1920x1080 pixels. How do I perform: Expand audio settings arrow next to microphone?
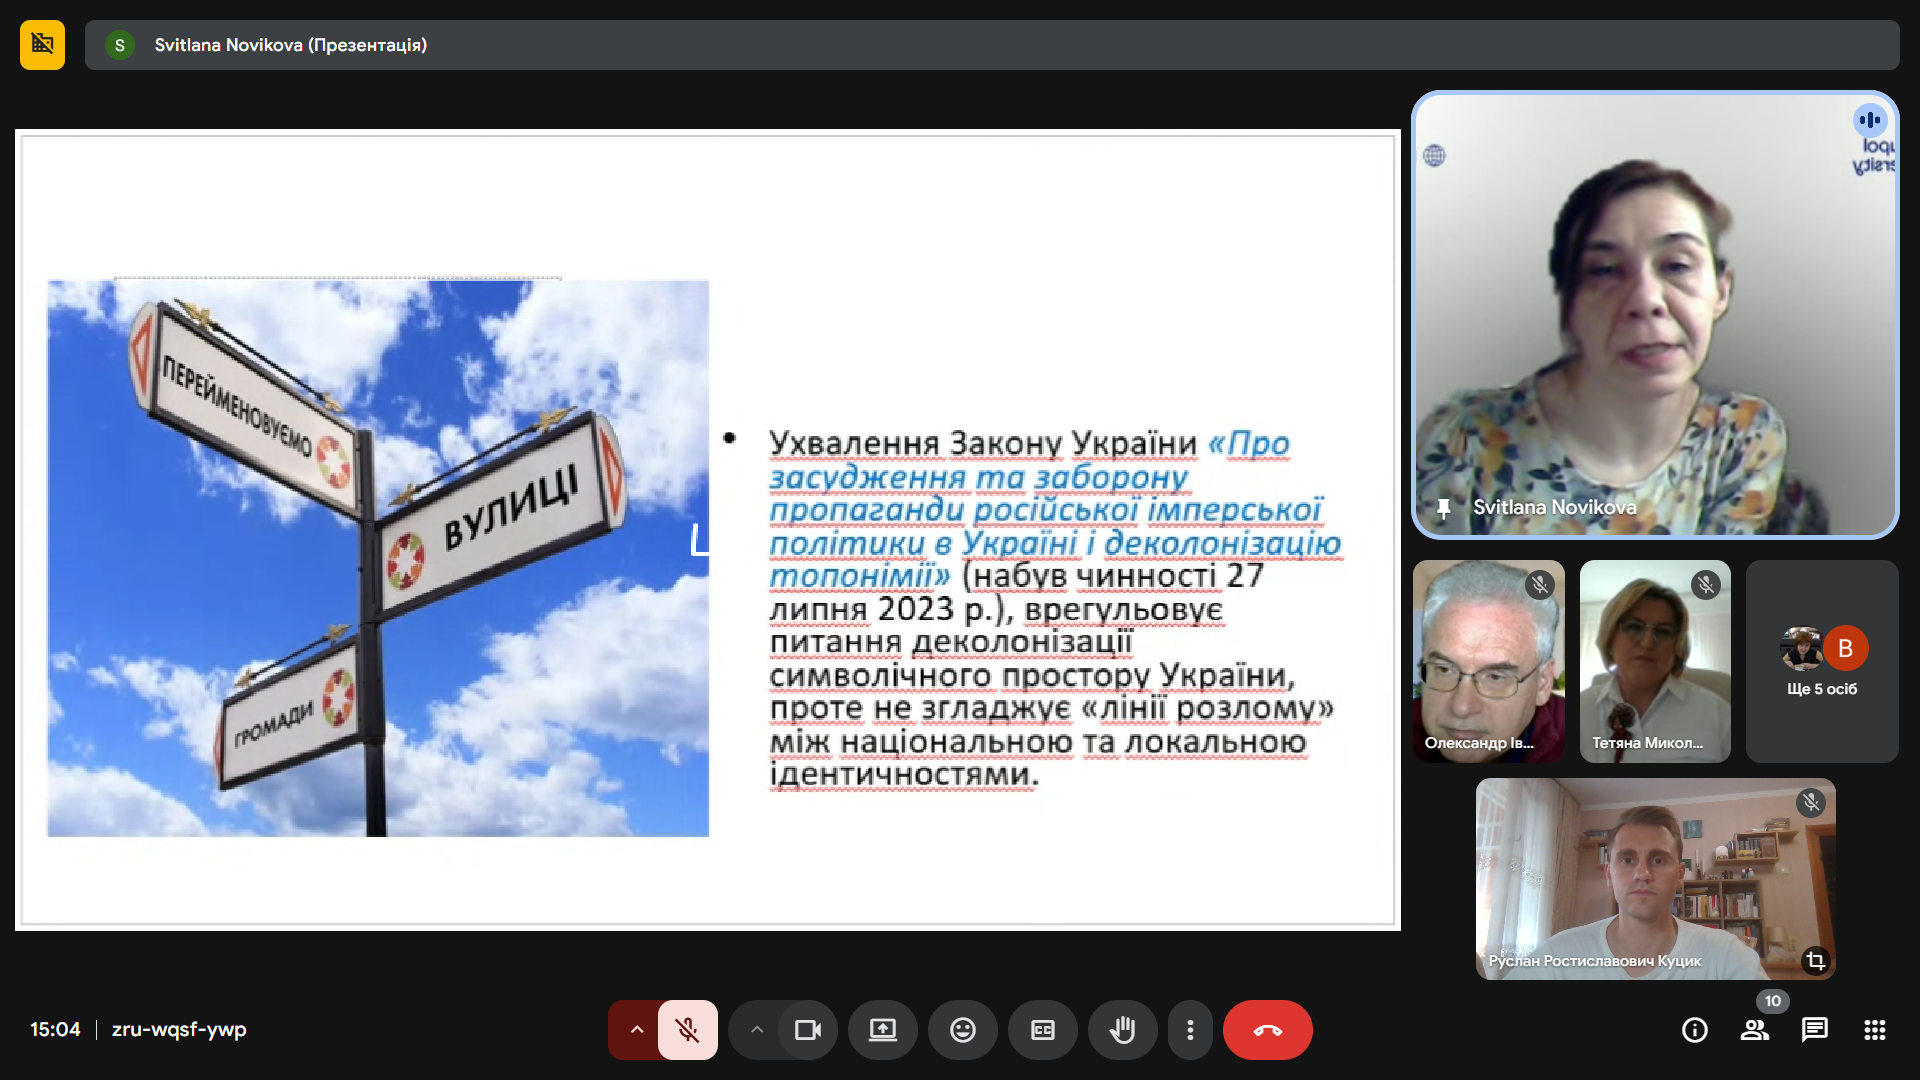636,1029
